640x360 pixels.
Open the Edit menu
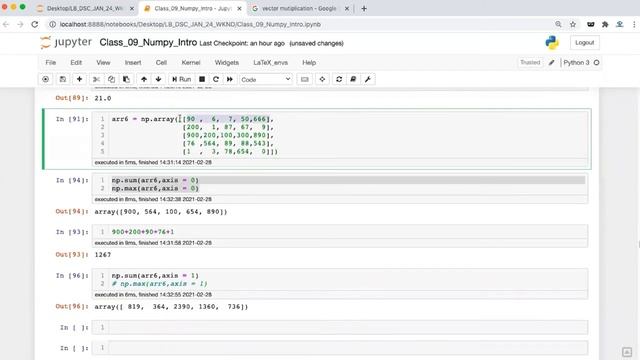76,62
